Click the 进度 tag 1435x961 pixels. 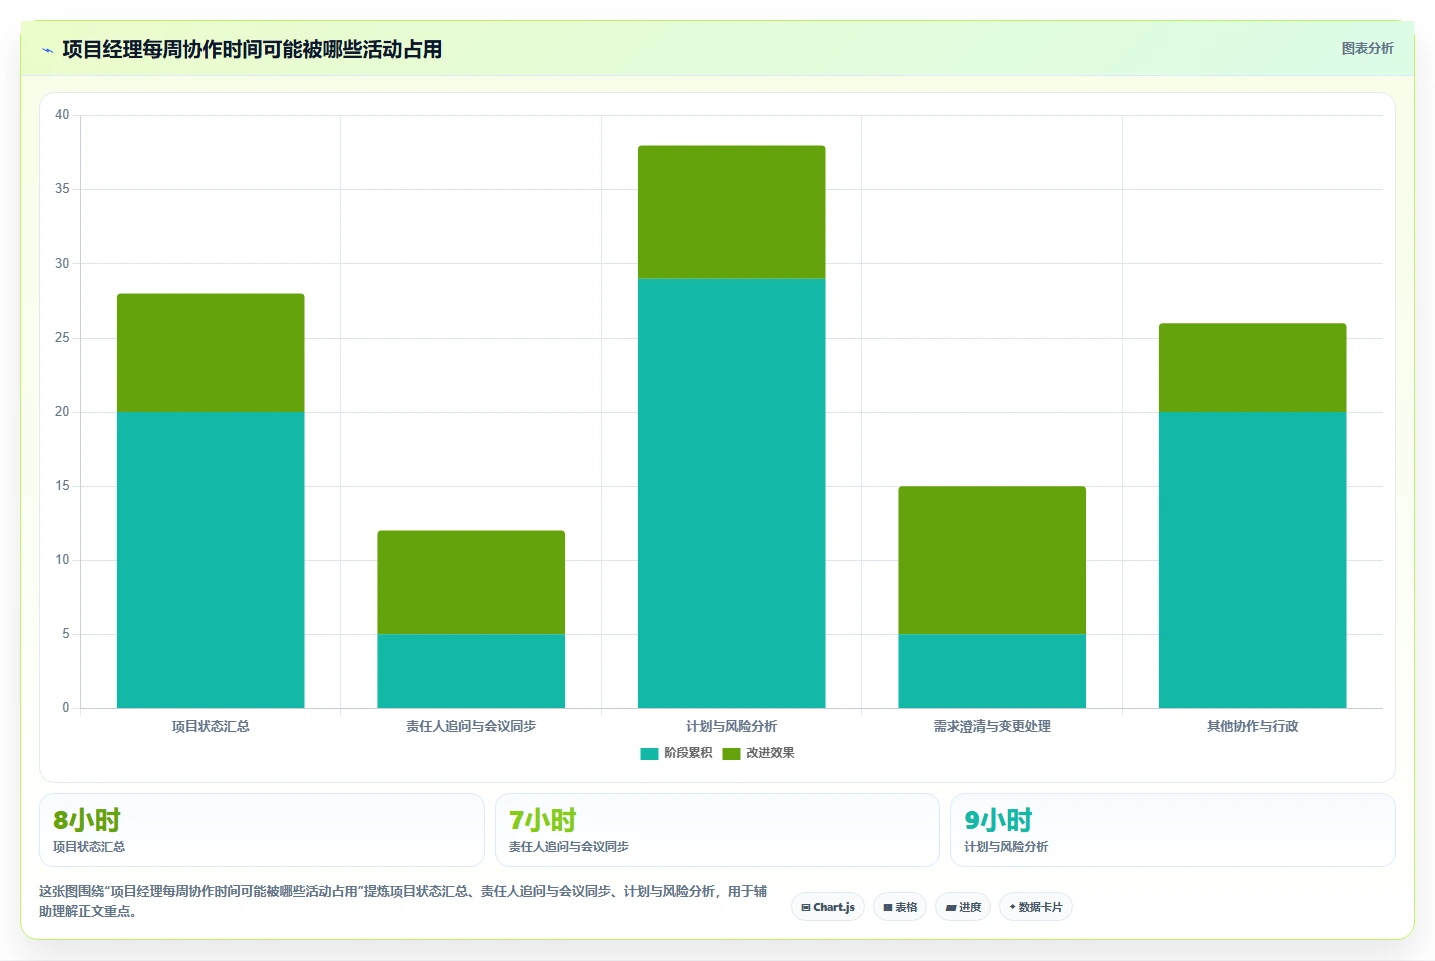pyautogui.click(x=963, y=907)
